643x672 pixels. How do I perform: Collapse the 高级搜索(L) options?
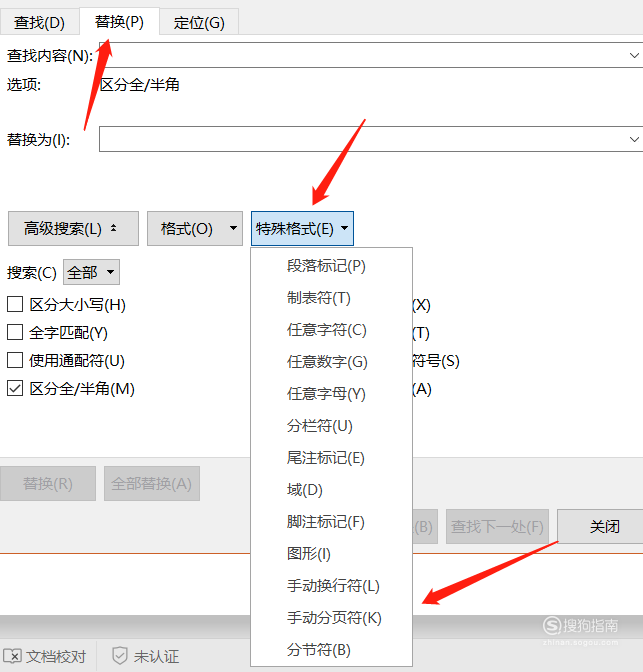pyautogui.click(x=73, y=228)
